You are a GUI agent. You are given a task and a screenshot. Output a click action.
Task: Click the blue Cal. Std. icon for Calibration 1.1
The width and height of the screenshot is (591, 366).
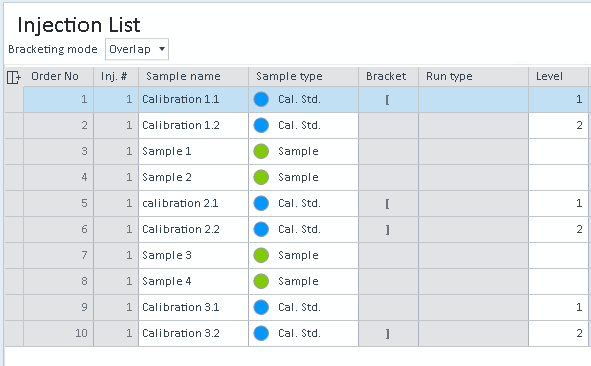(261, 100)
